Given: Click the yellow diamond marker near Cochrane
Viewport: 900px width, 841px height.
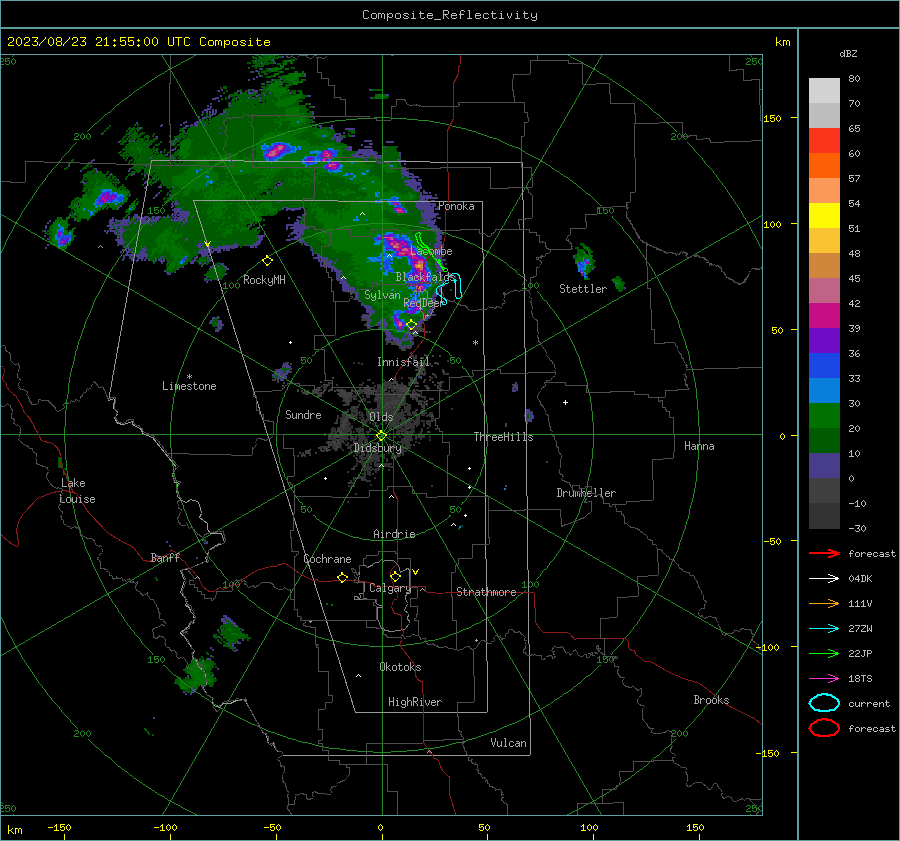Looking at the screenshot, I should click(x=342, y=577).
